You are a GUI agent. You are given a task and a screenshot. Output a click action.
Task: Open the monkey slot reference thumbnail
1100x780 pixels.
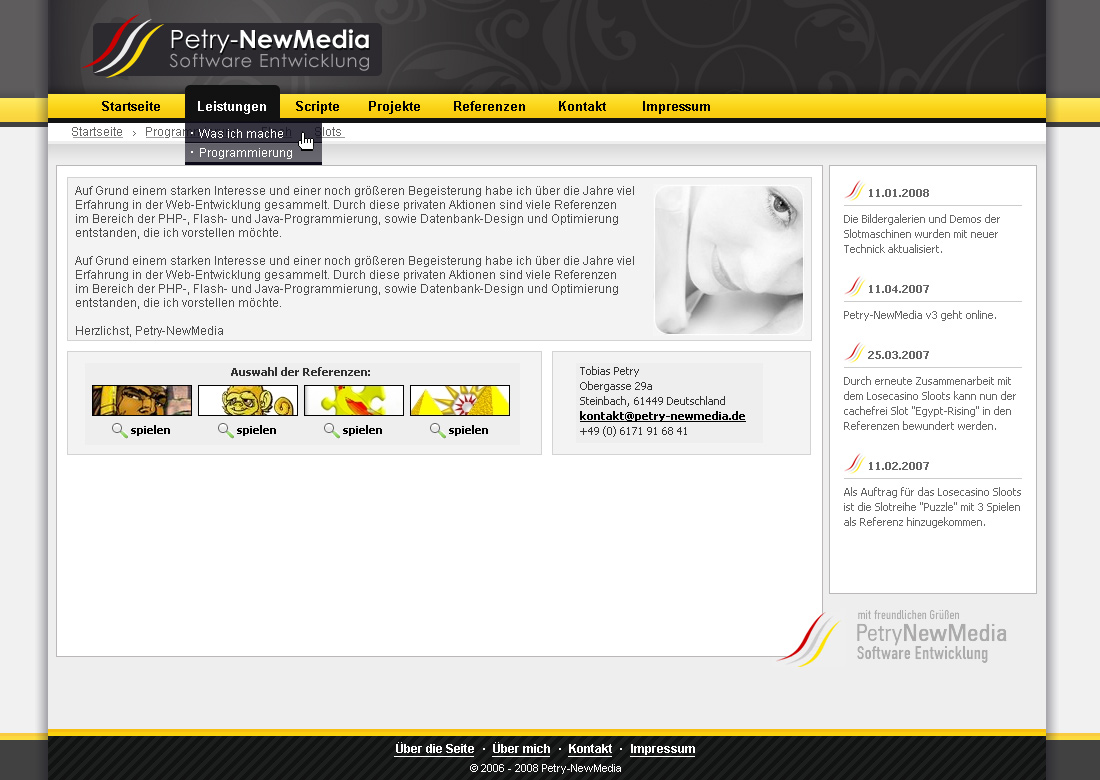point(248,401)
